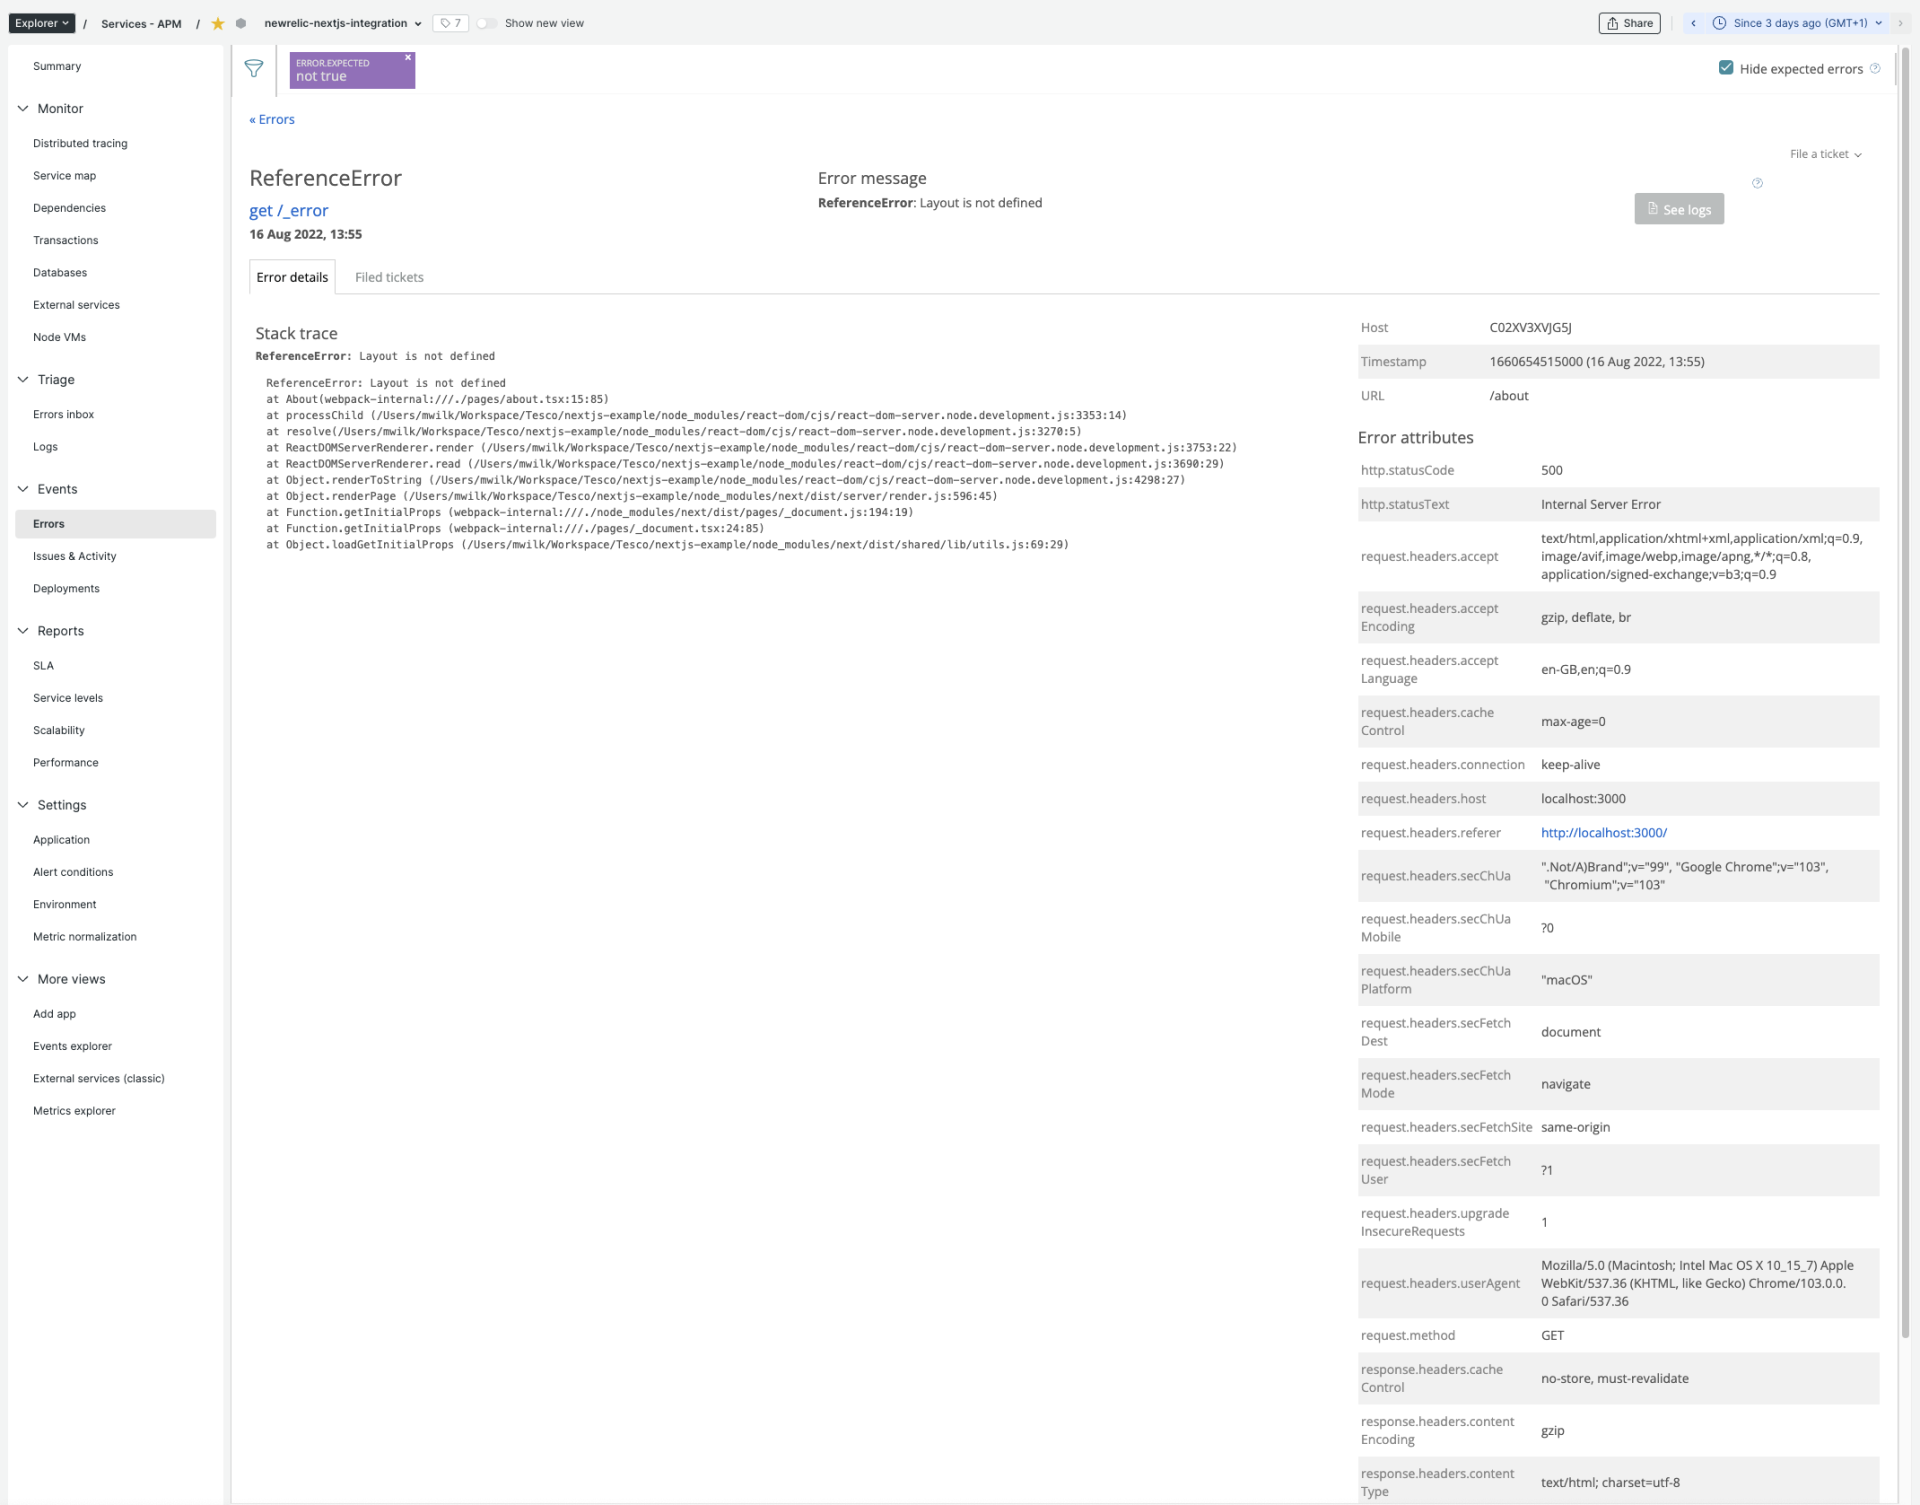Image resolution: width=1920 pixels, height=1505 pixels.
Task: Click the help question mark near File a ticket
Action: click(1758, 183)
